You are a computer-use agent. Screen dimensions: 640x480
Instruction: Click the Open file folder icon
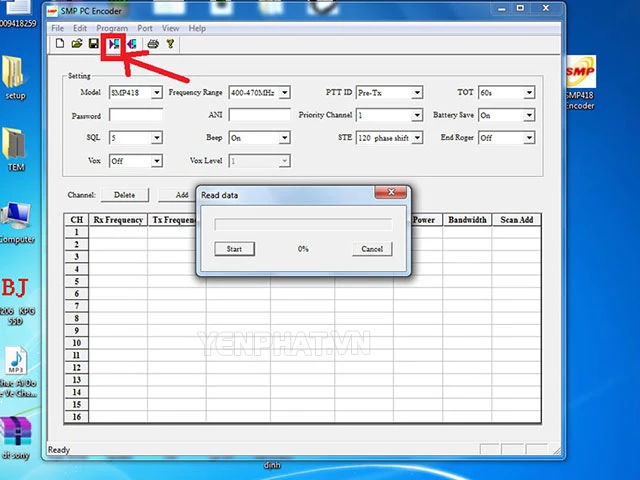point(77,44)
